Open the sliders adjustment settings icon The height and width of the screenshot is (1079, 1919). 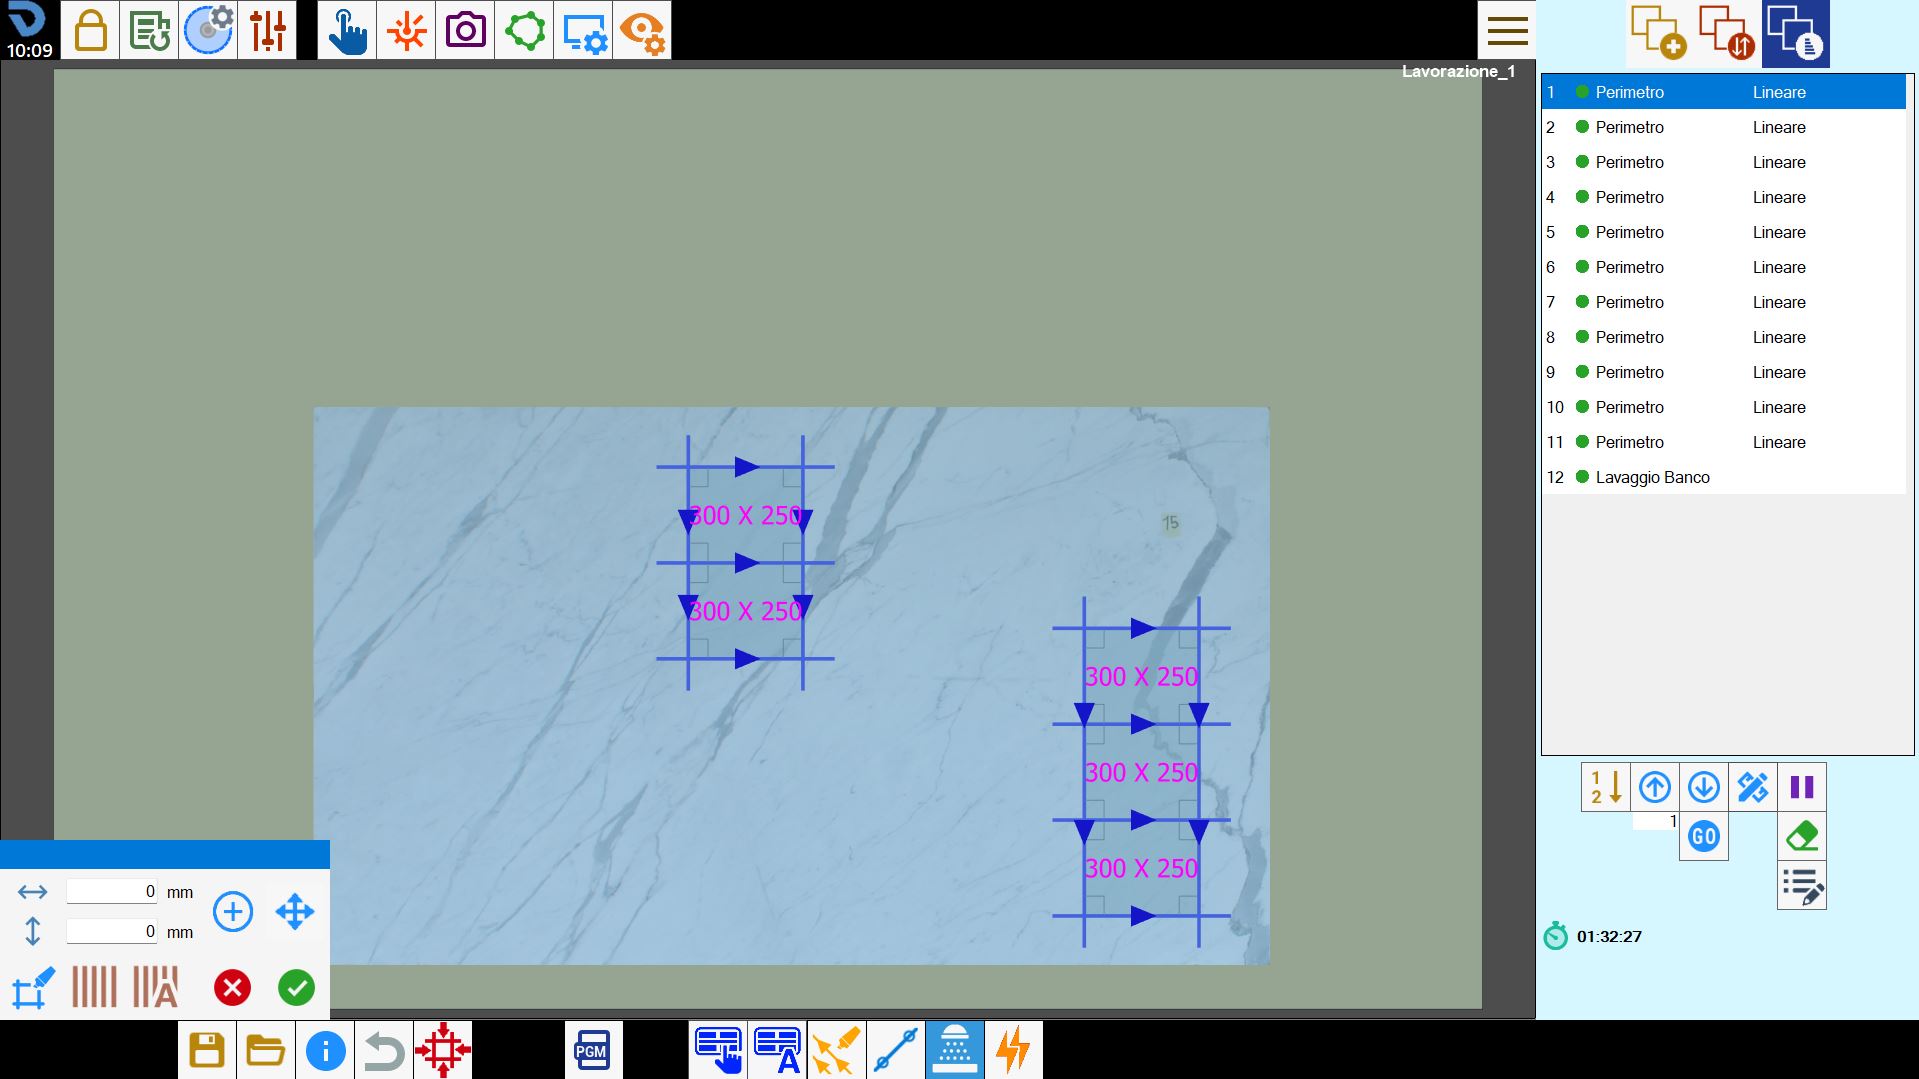pos(267,30)
